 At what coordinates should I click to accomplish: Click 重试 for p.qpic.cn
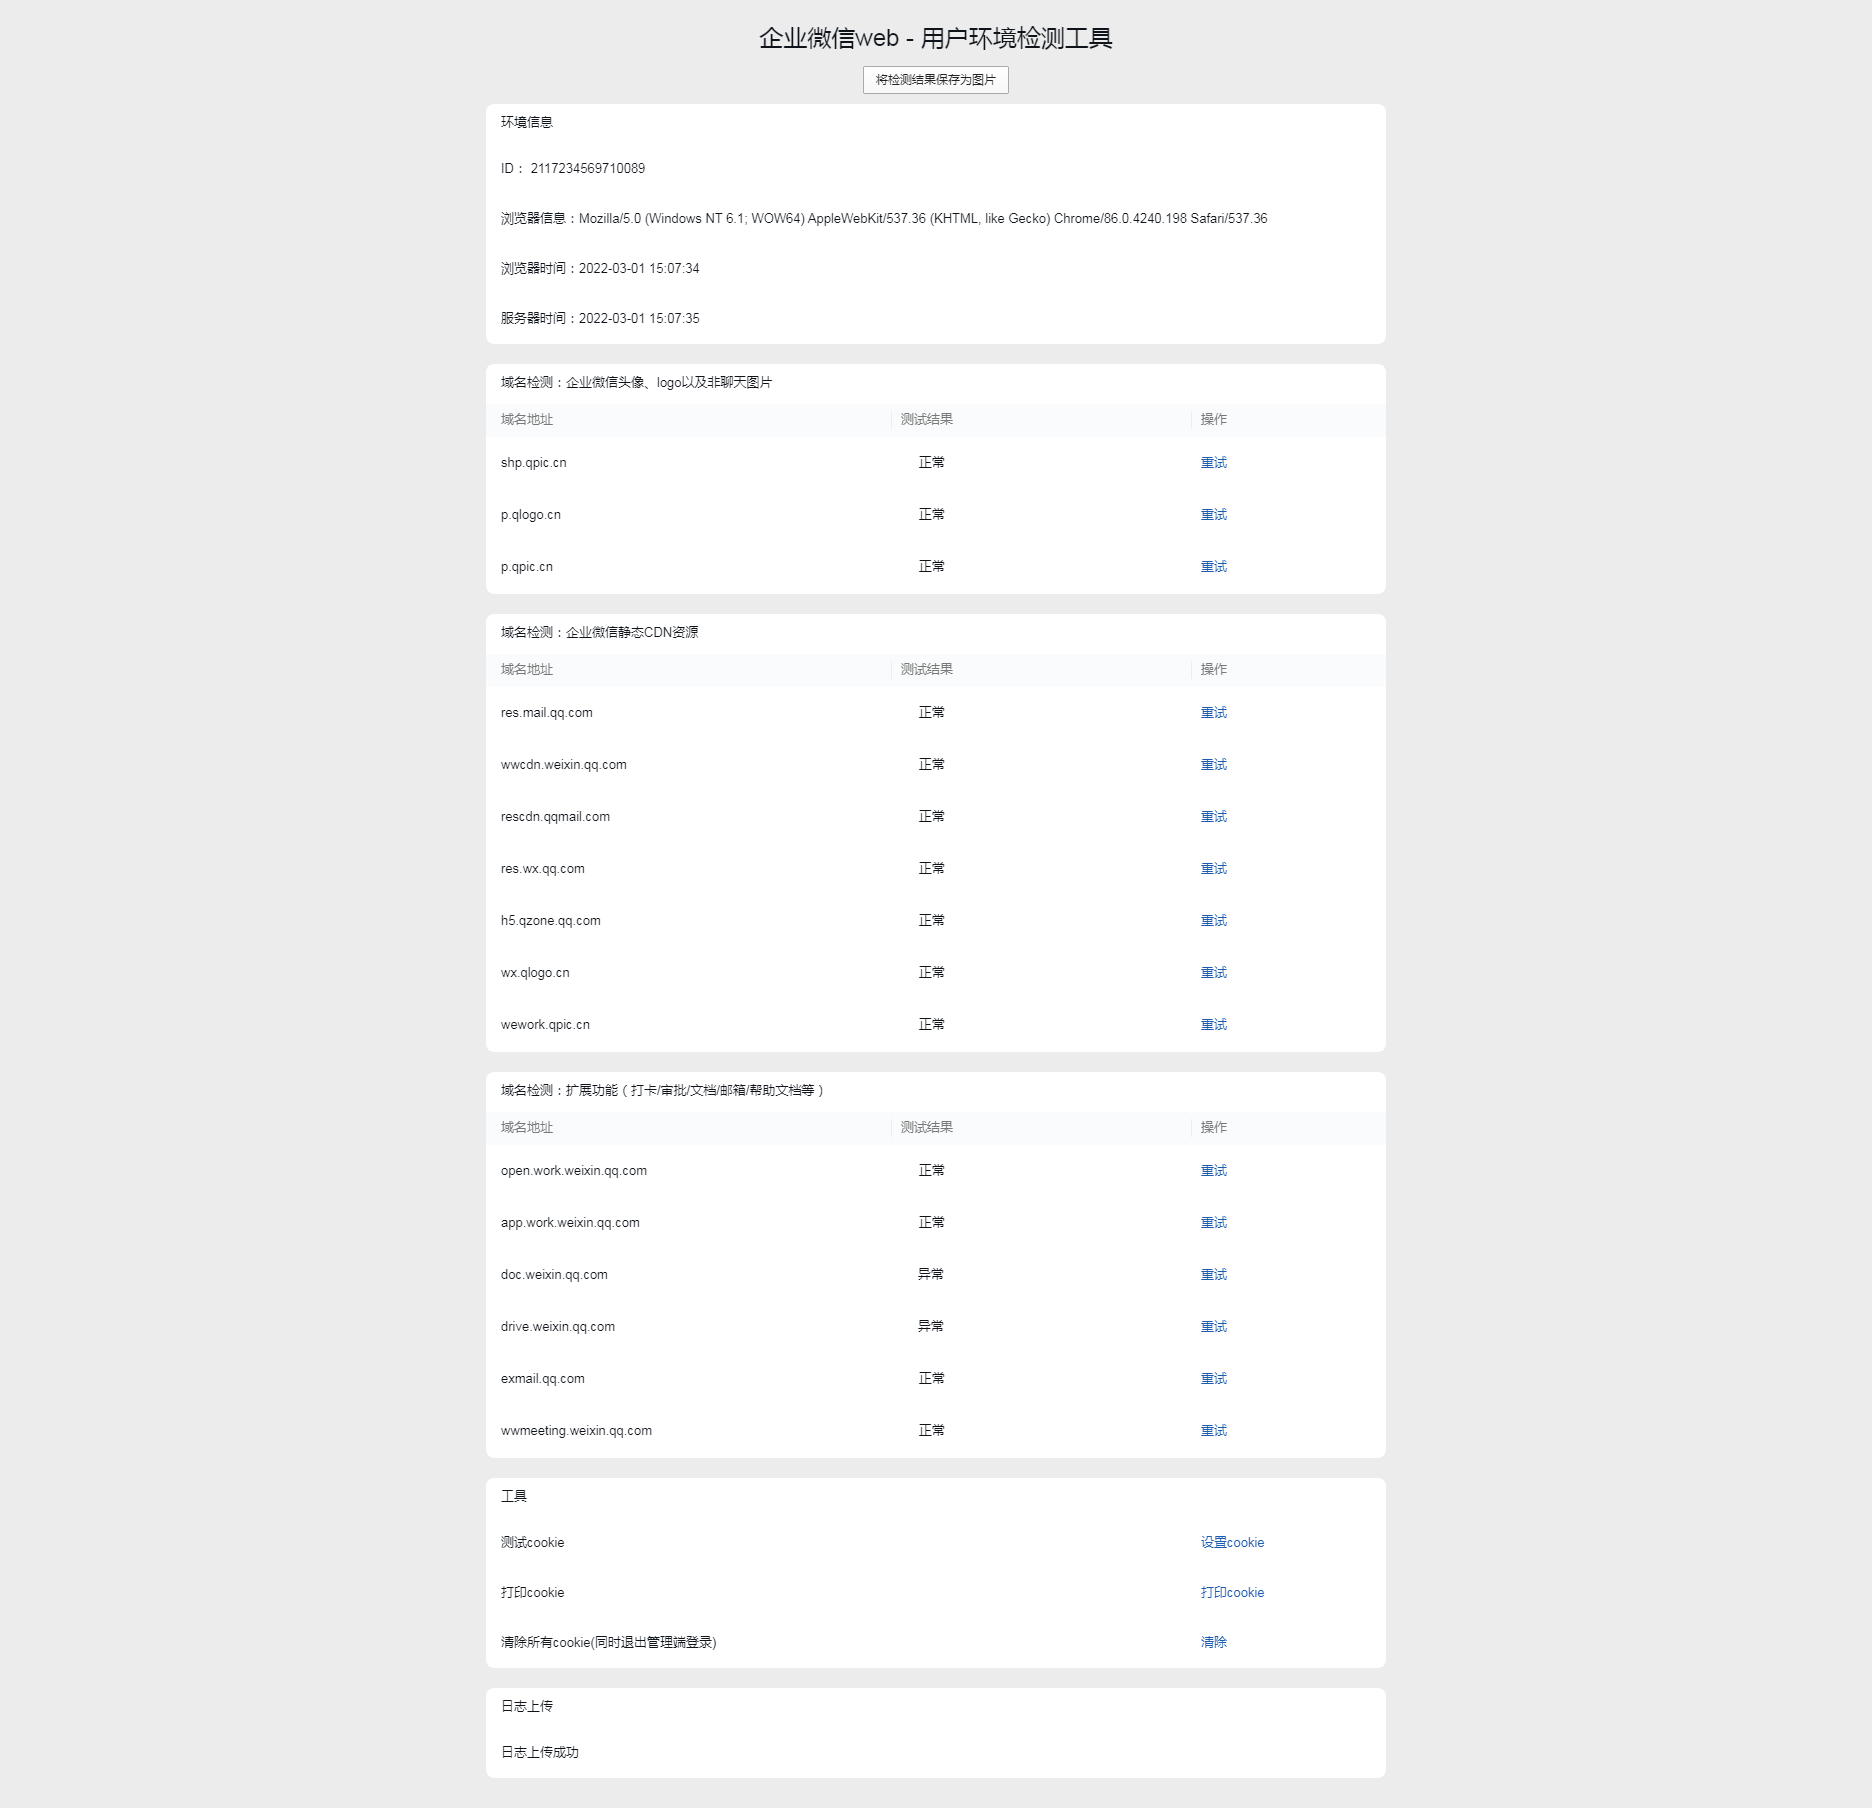[1213, 567]
